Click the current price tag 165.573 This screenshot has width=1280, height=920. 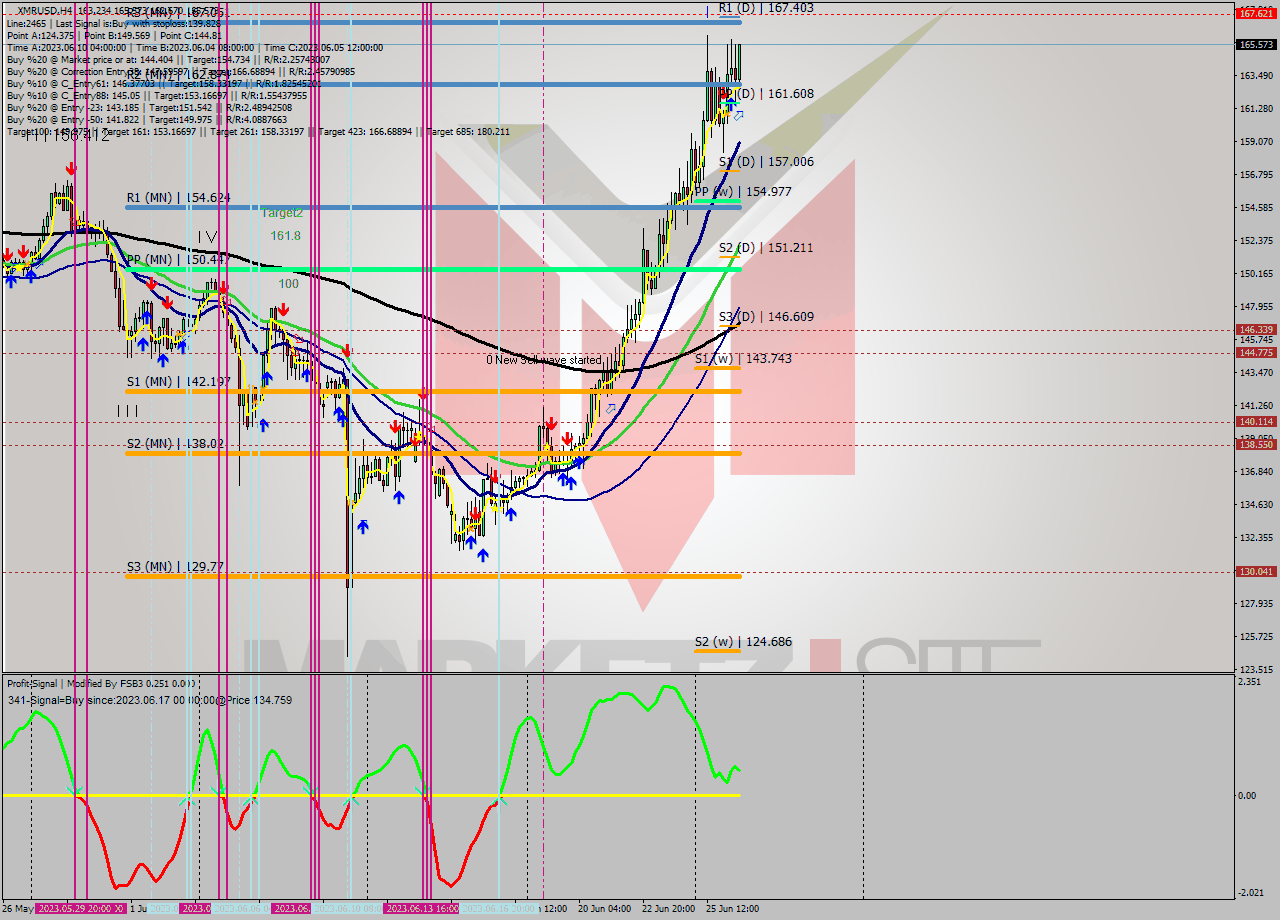point(1255,45)
